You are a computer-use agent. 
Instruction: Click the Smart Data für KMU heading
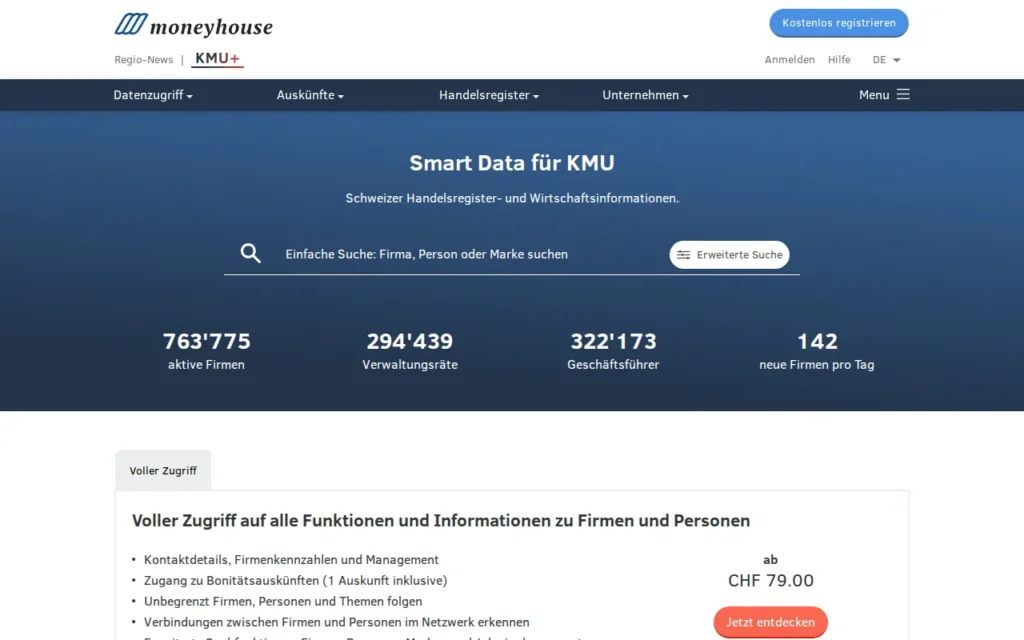coord(512,163)
